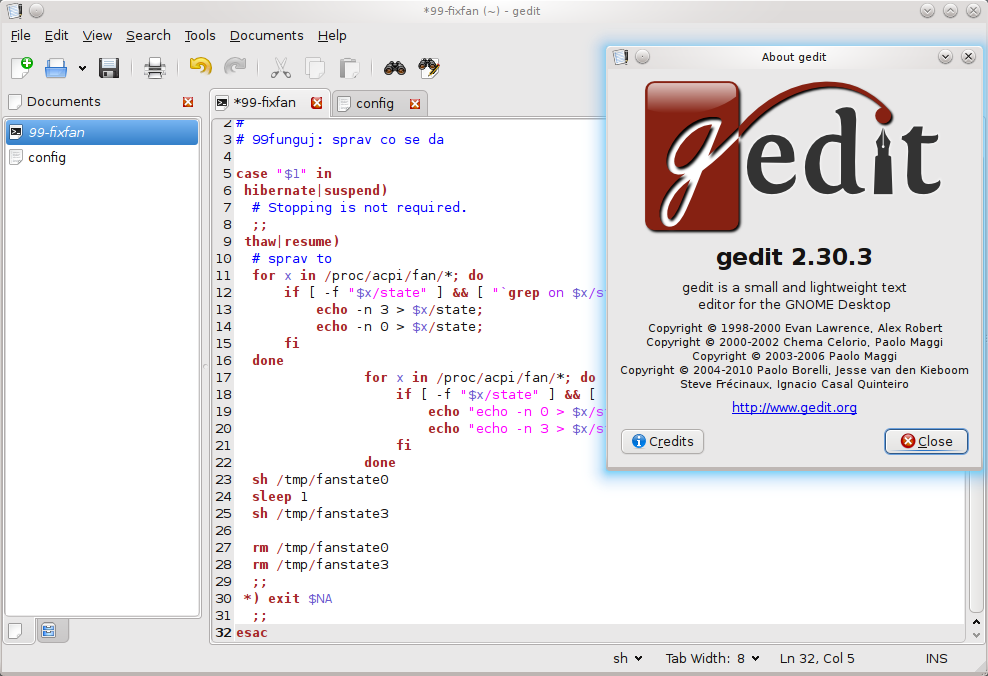Expand the recent files dropdown arrow
Viewport: 988px width, 676px height.
[82, 68]
